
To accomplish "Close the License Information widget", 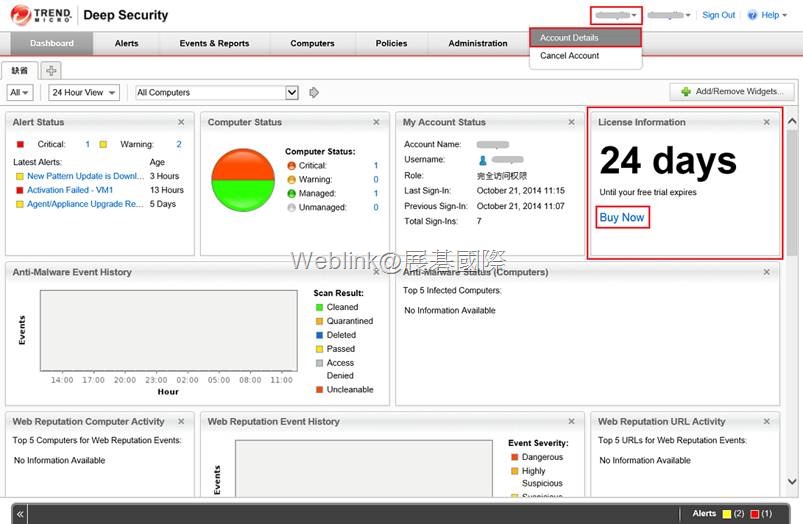I will click(766, 122).
